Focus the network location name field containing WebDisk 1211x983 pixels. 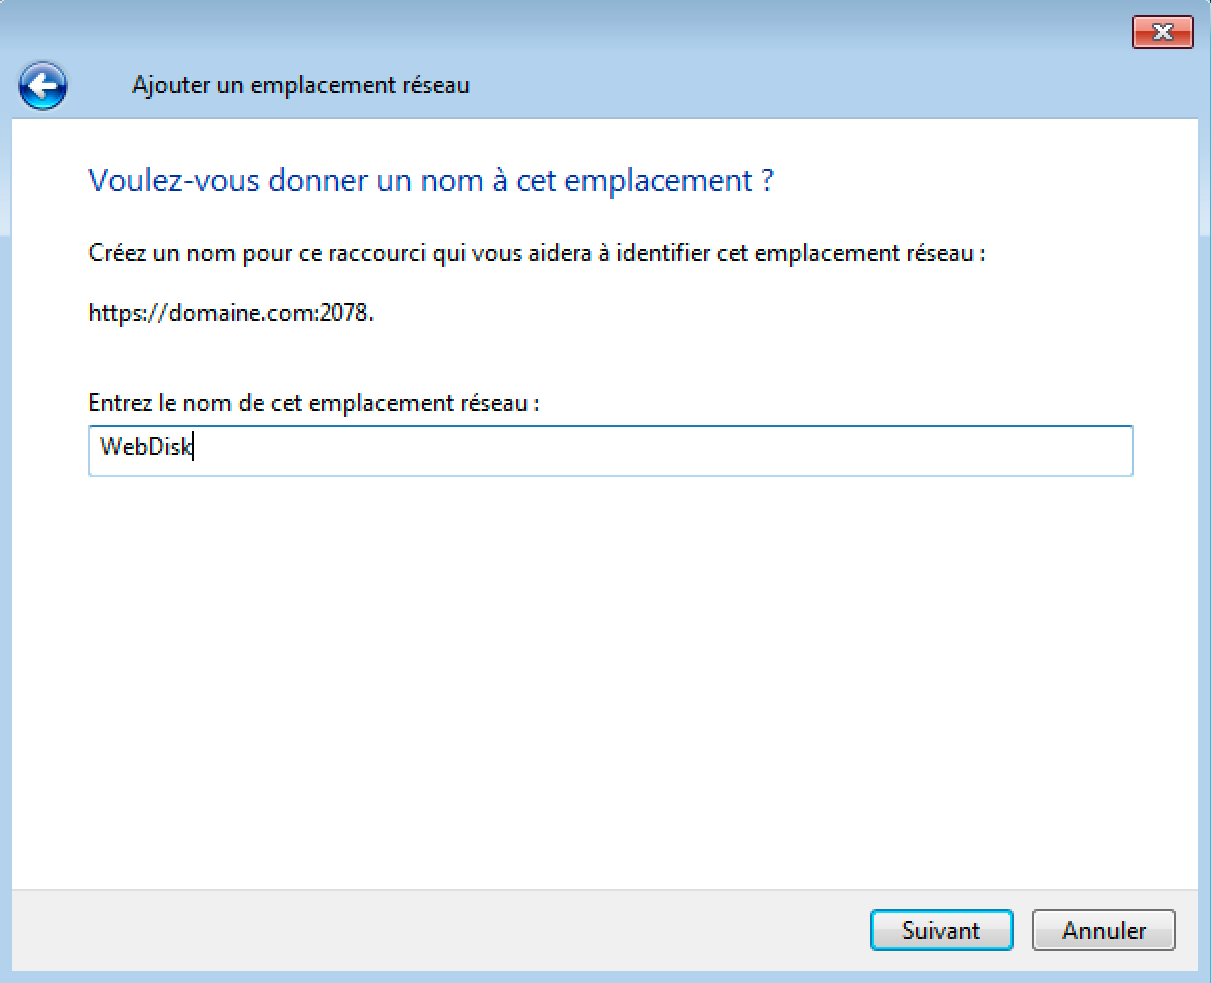(x=611, y=451)
